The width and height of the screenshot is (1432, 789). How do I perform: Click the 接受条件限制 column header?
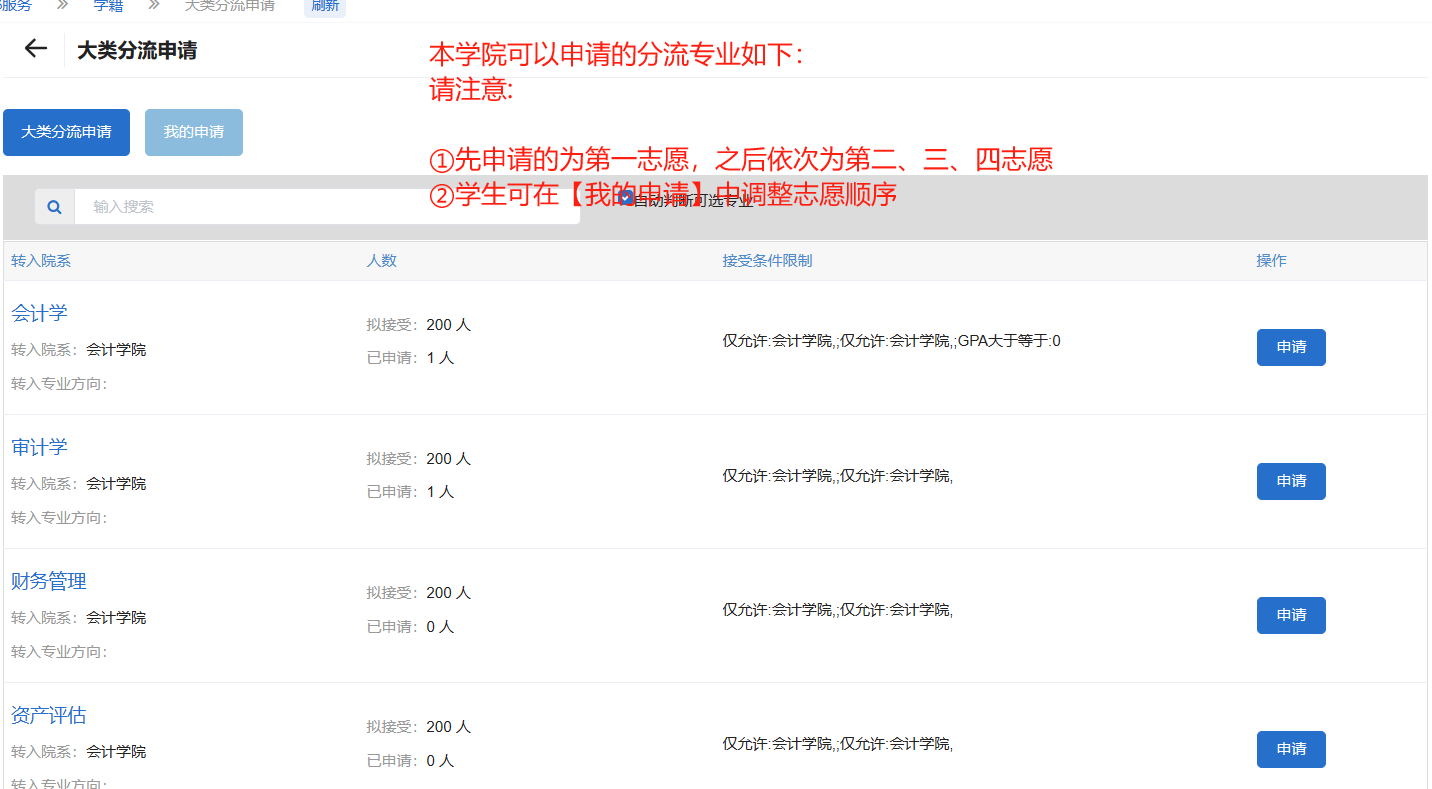point(767,261)
